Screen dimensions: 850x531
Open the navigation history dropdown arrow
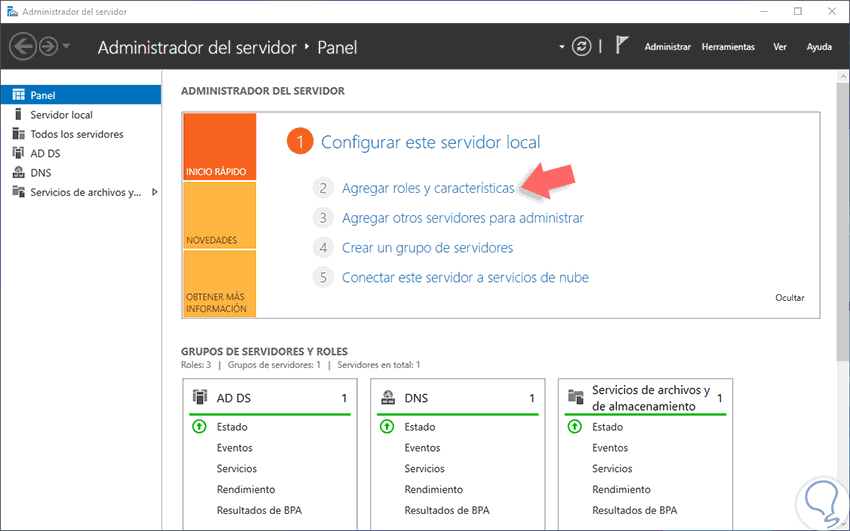(x=66, y=47)
